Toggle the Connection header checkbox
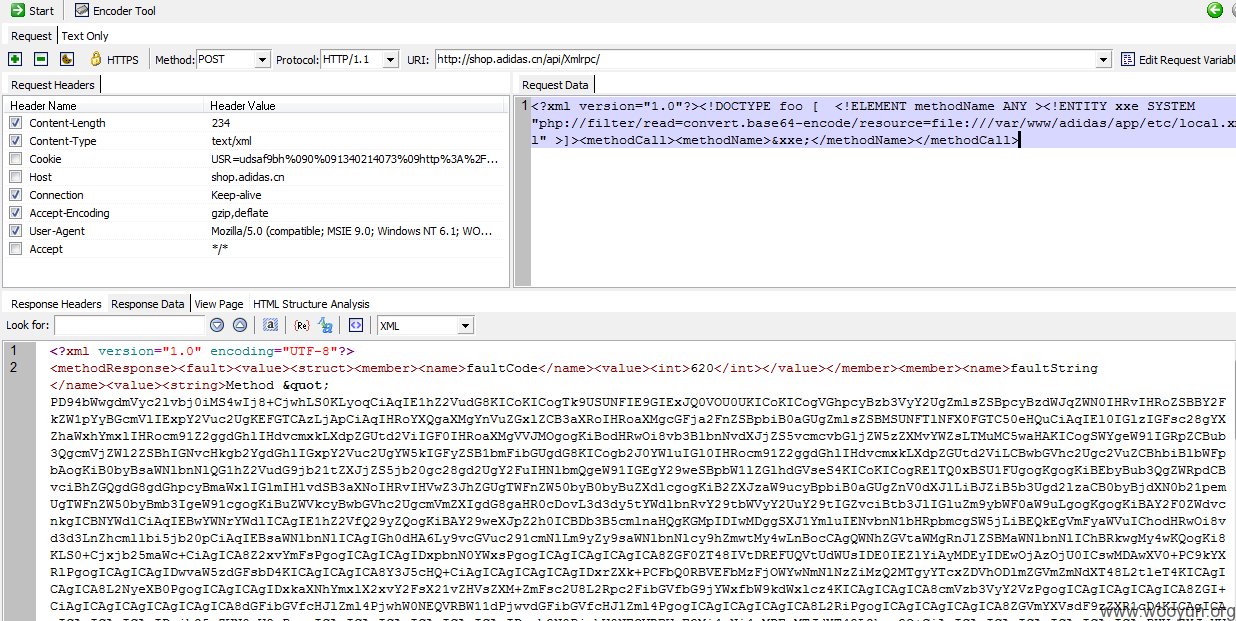The image size is (1236, 621). 15,195
